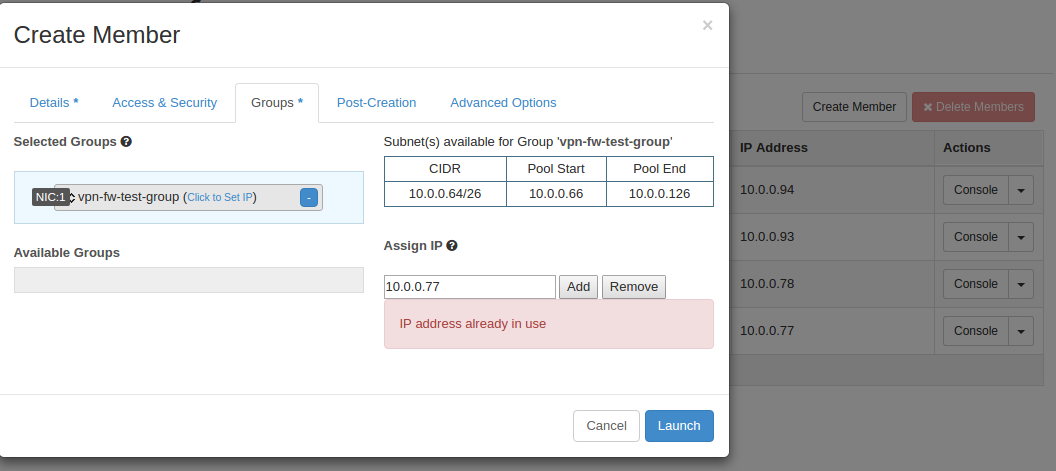
Task: Click the 'Click to Set IP' link
Action: click(220, 197)
